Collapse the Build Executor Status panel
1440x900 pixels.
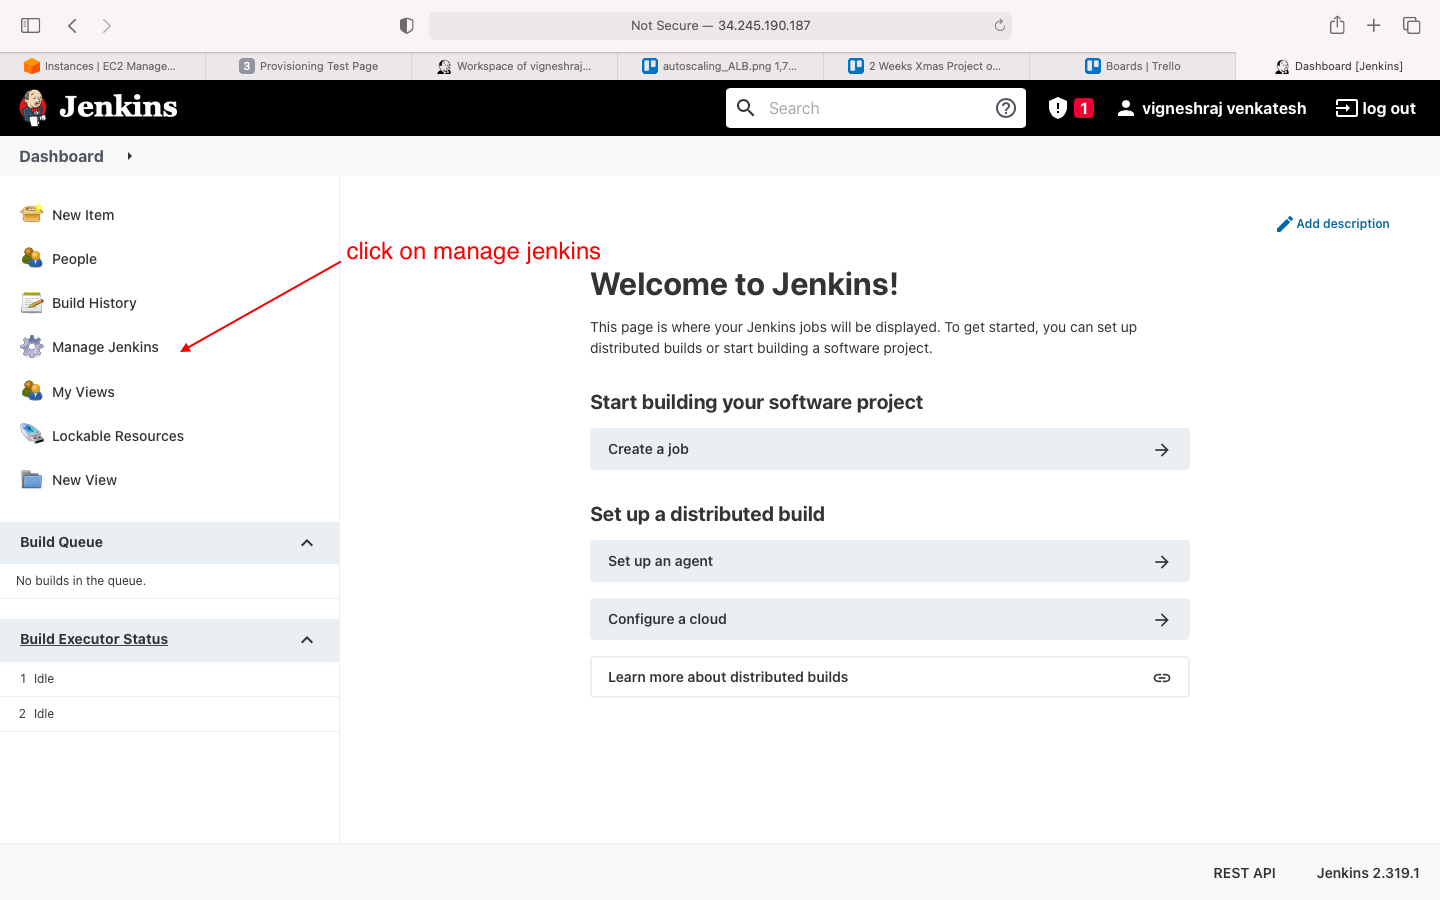[x=307, y=640]
